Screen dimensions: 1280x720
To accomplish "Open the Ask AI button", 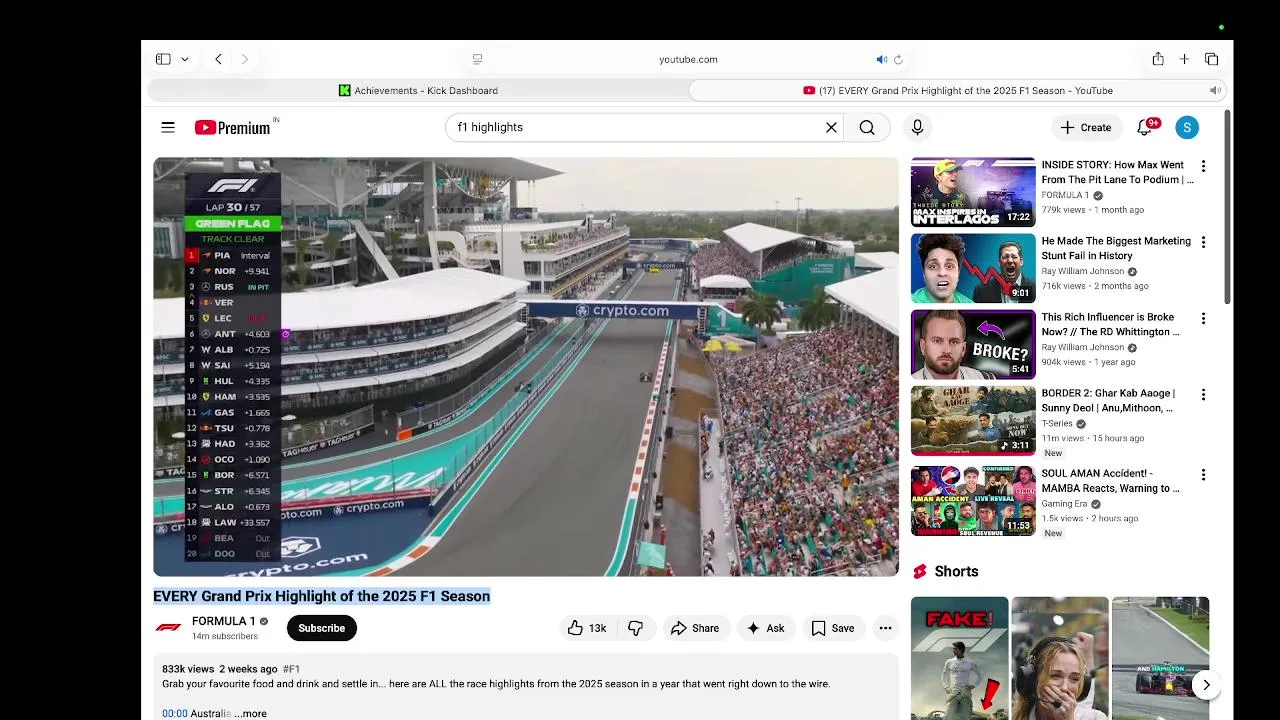I will (766, 628).
